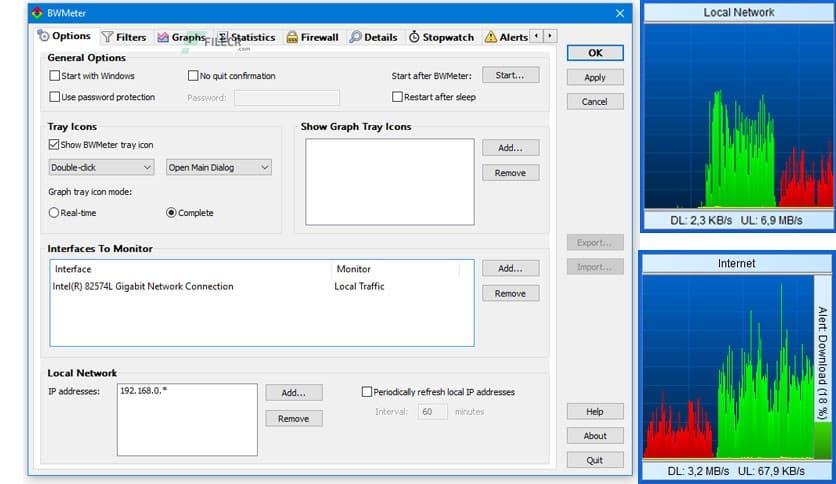Click the About button
The image size is (836, 484).
tap(595, 435)
